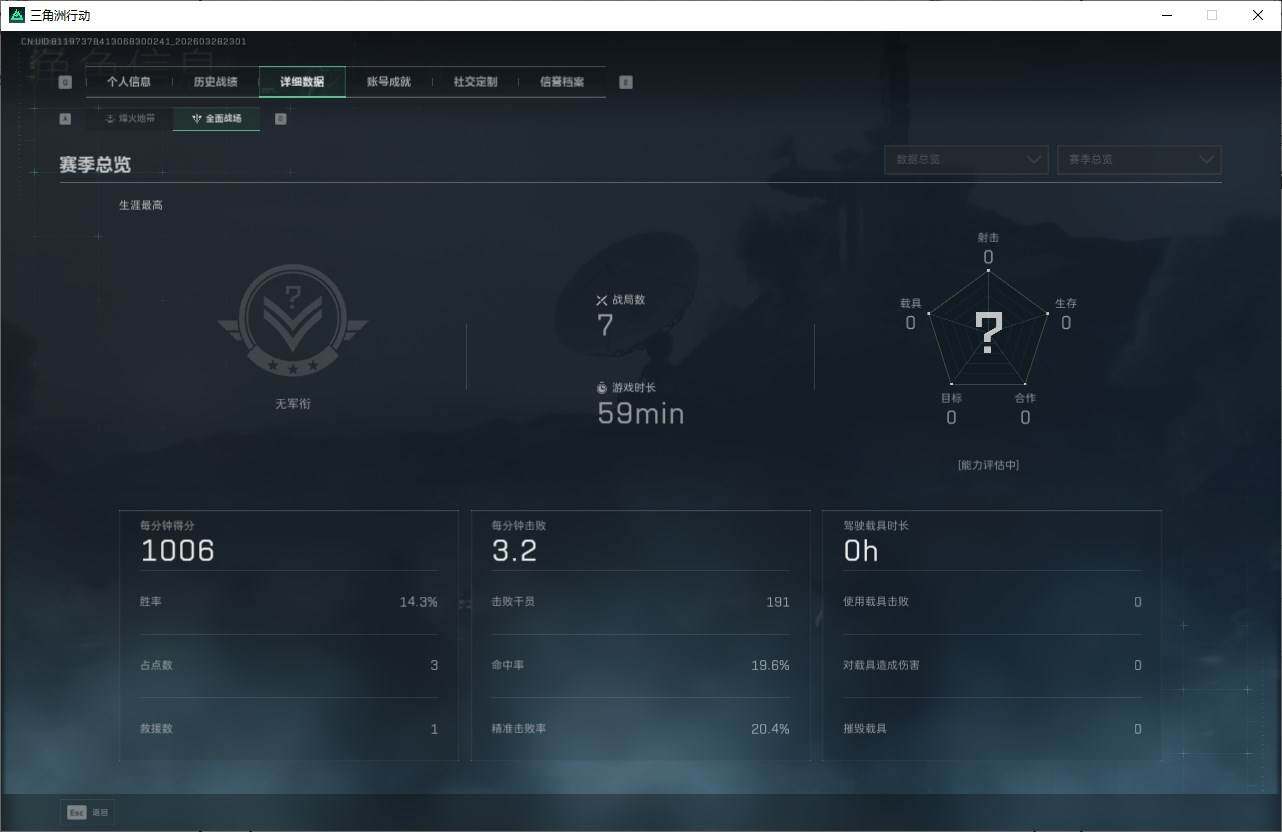Click the 载具 radar axis label
Screen dimensions: 1282x832
coord(911,303)
